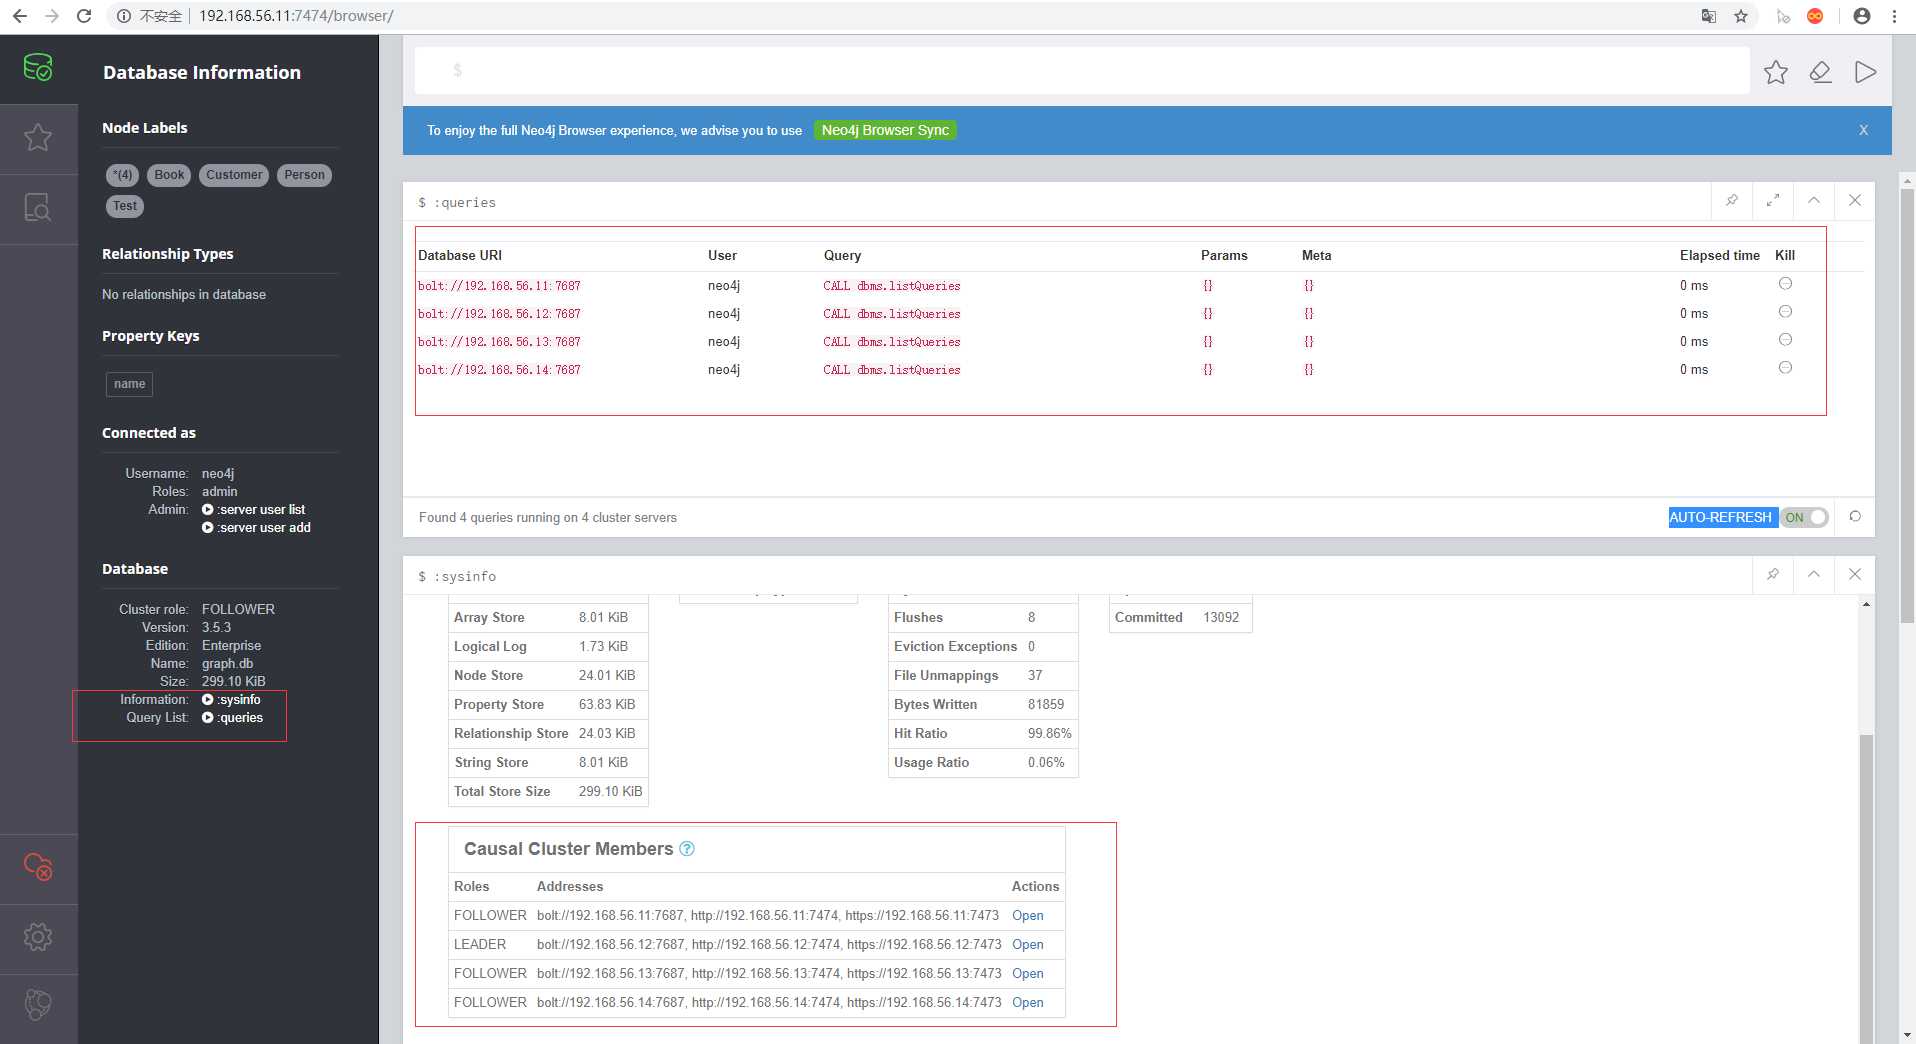
Task: Kill the query on 192.168.56.13
Action: [x=1785, y=340]
